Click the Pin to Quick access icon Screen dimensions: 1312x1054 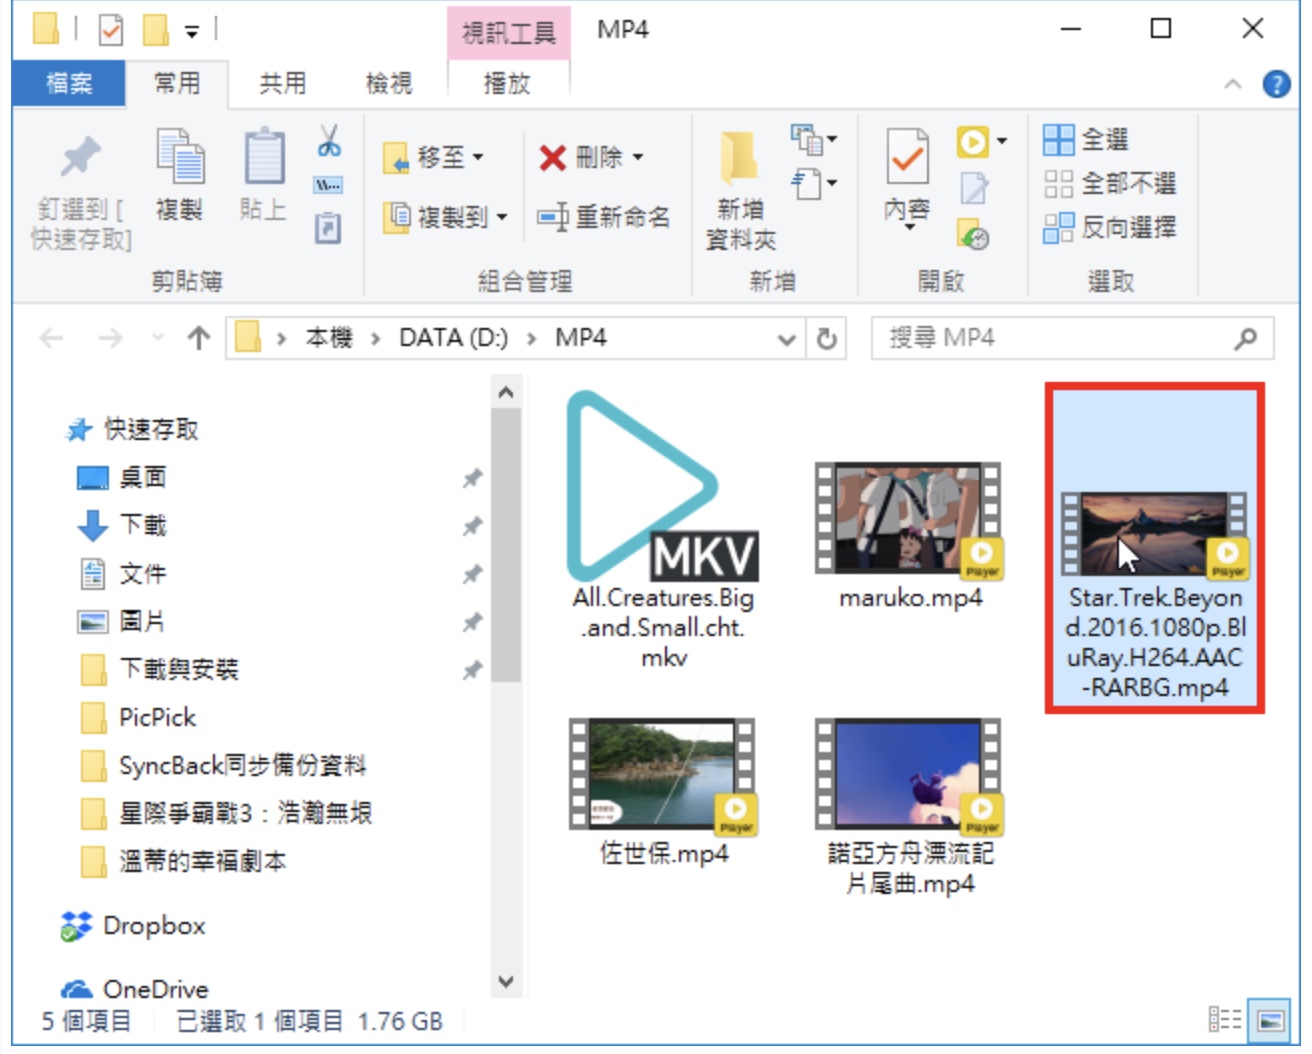[80, 156]
